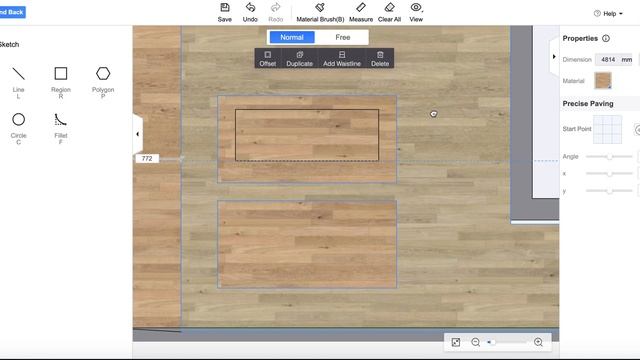The width and height of the screenshot is (640, 360).
Task: Switch to Normal mode
Action: point(292,37)
